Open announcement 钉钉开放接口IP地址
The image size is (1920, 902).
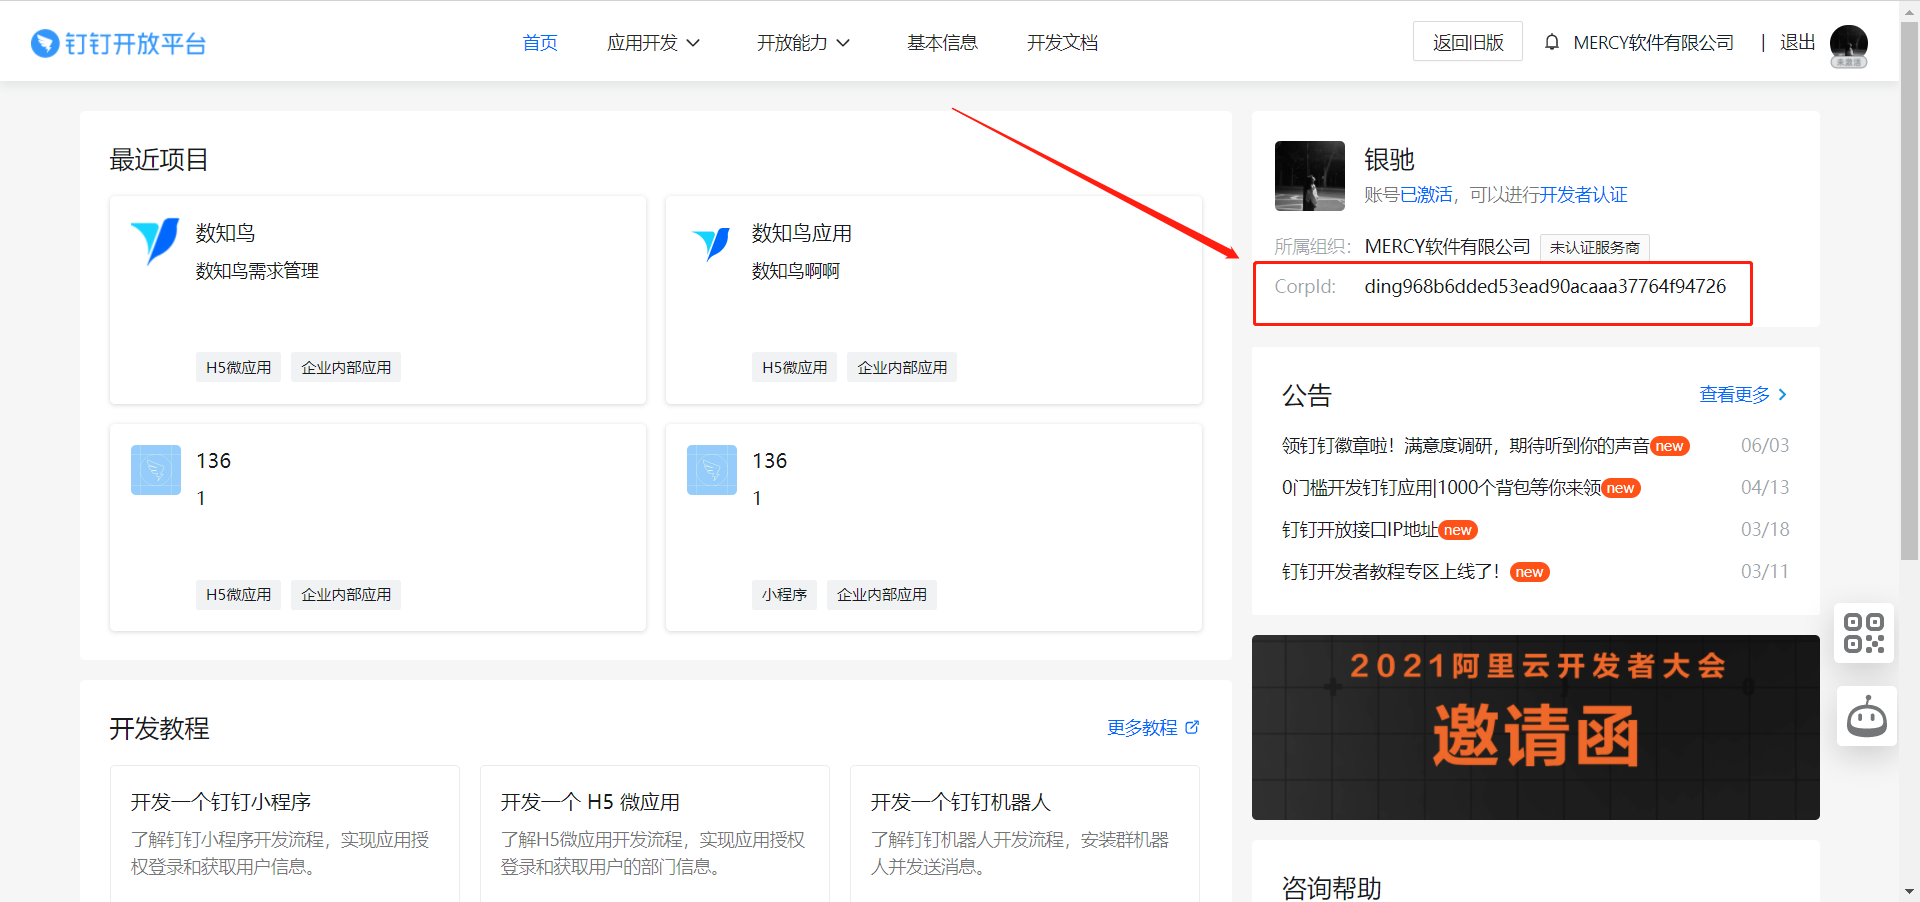1360,530
